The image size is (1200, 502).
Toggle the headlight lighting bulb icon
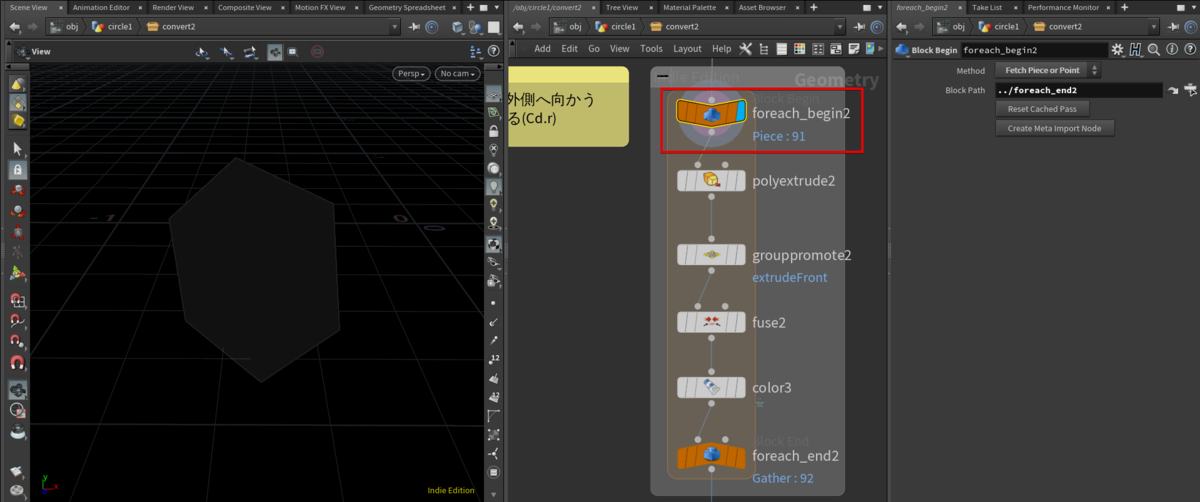click(493, 186)
